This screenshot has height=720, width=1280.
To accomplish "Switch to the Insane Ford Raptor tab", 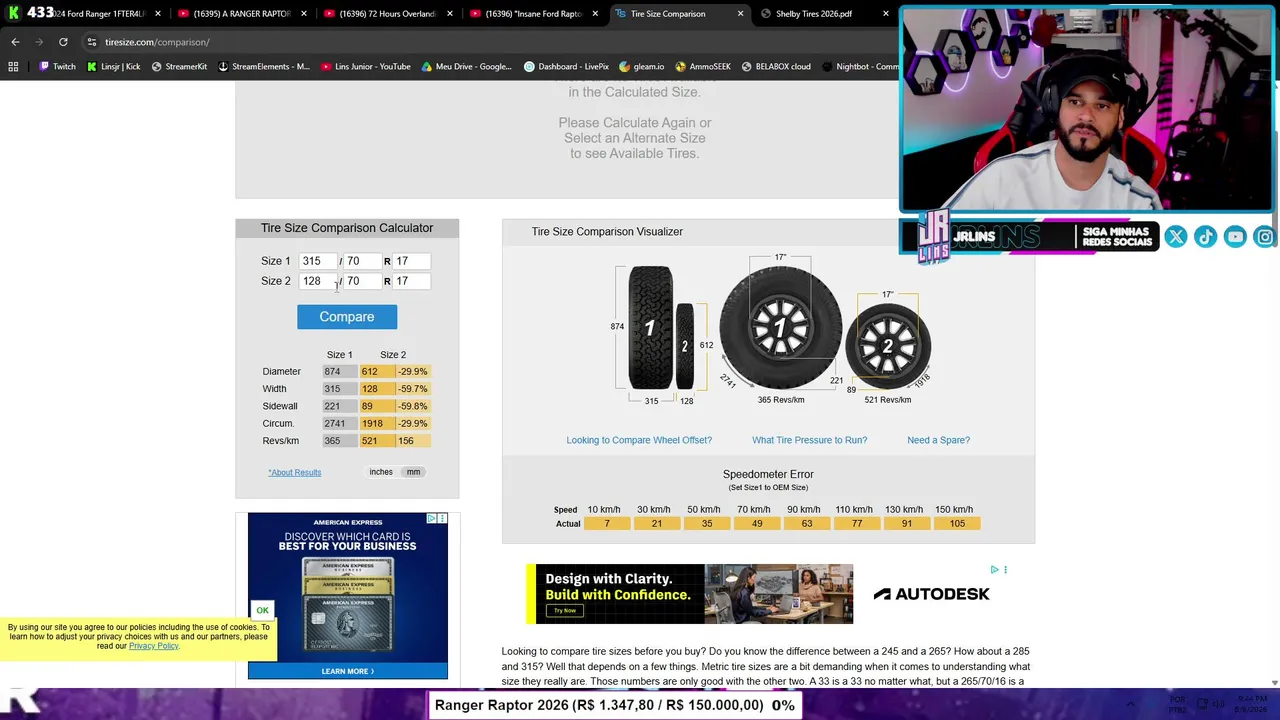I will click(532, 14).
